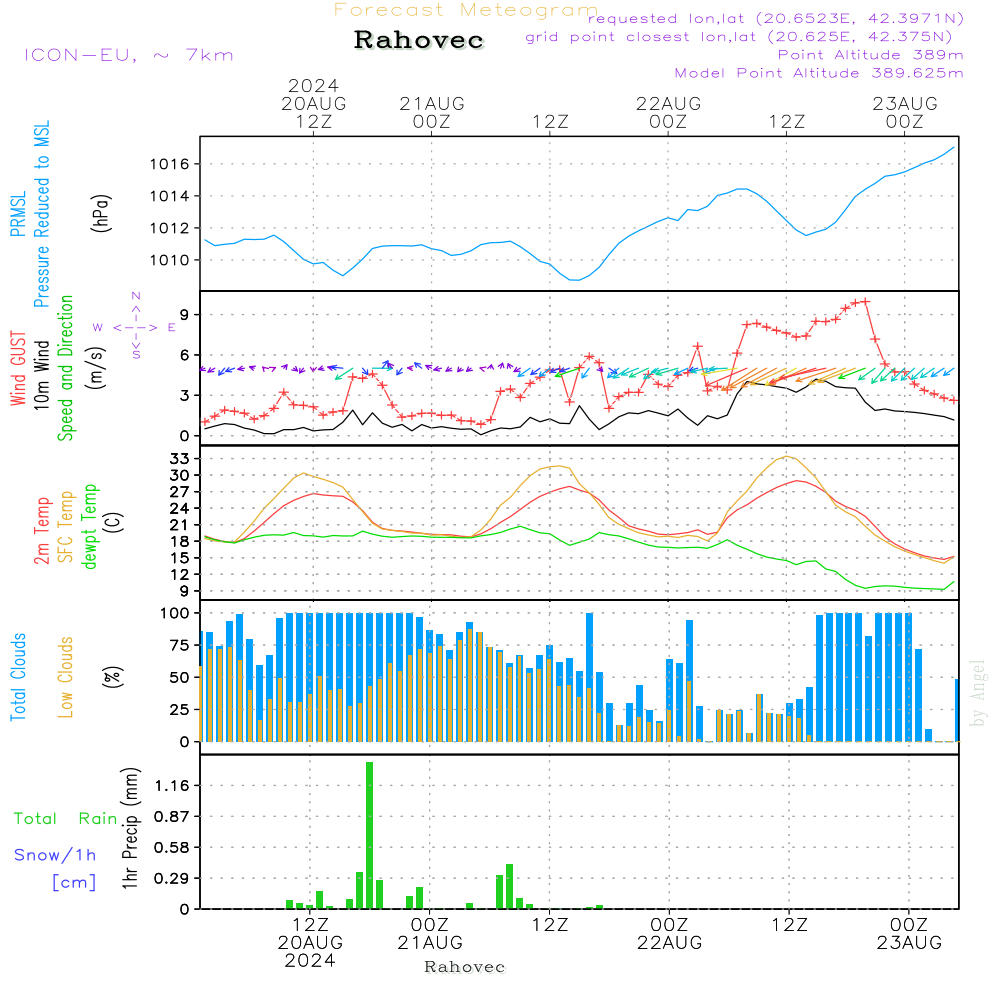Click the top axis "20AUG 12Z" time label
This screenshot has height=1000, width=1000.
[x=314, y=112]
